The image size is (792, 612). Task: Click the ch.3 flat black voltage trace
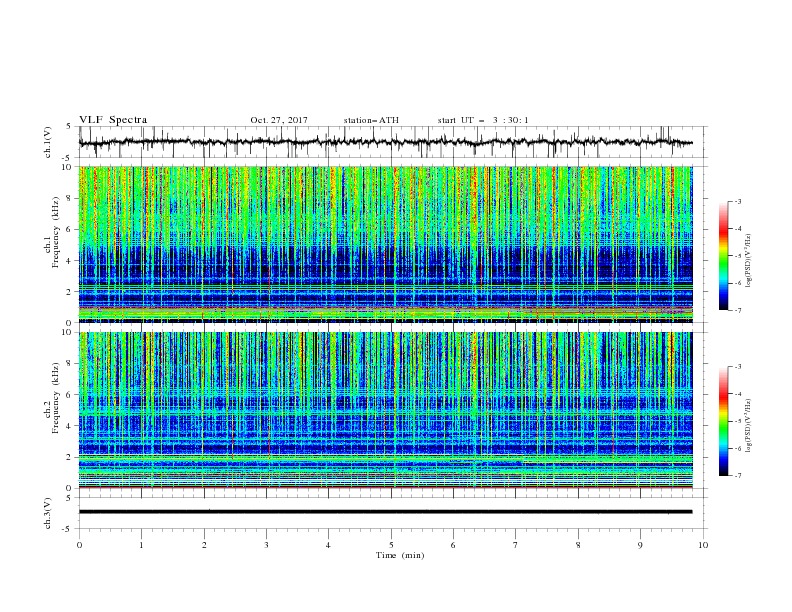click(x=385, y=512)
